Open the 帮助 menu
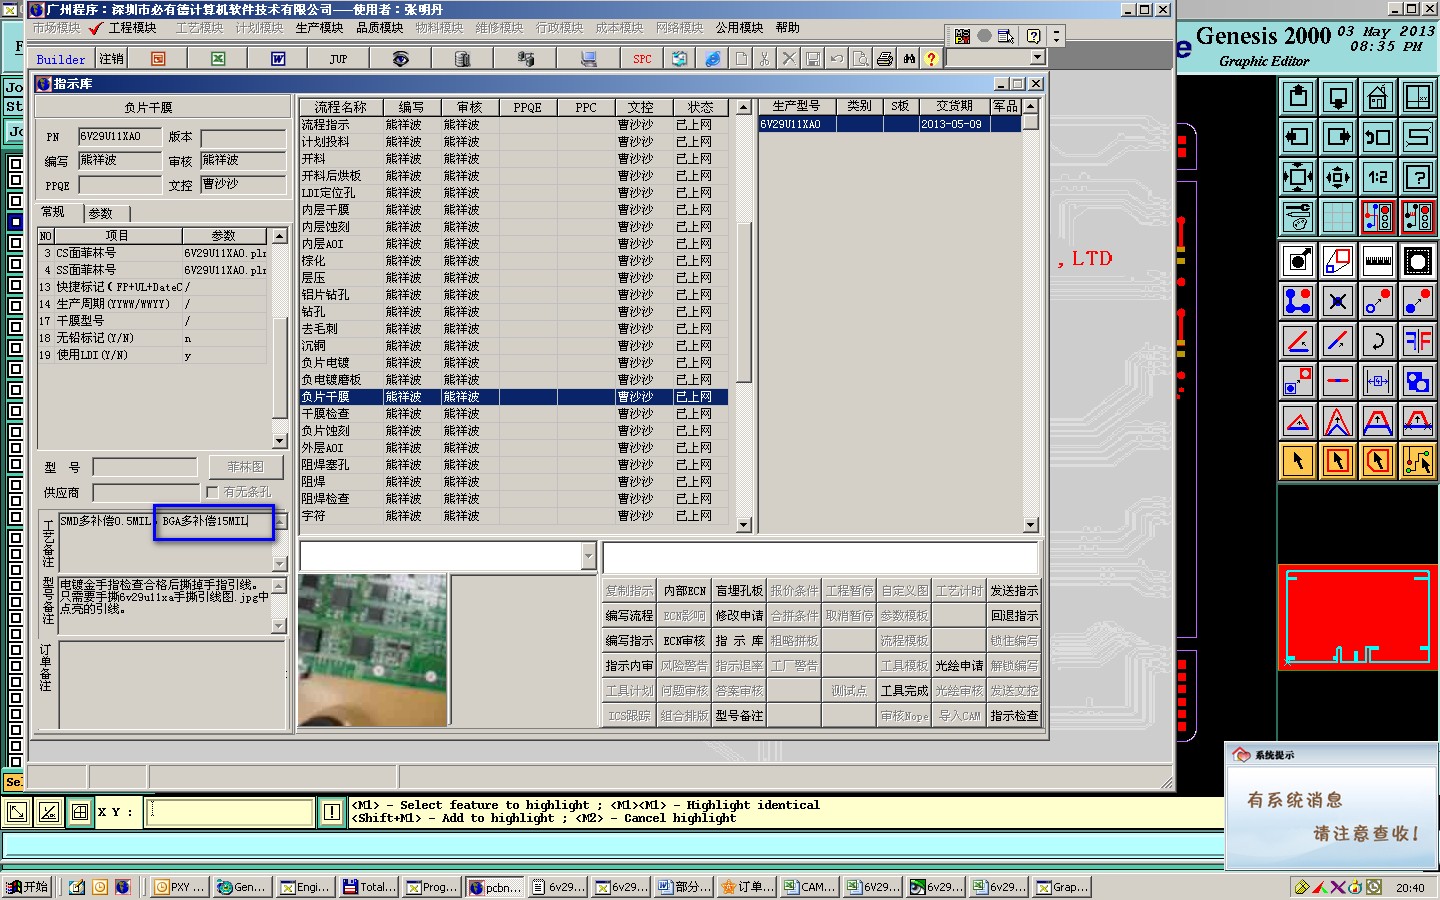 click(x=788, y=28)
